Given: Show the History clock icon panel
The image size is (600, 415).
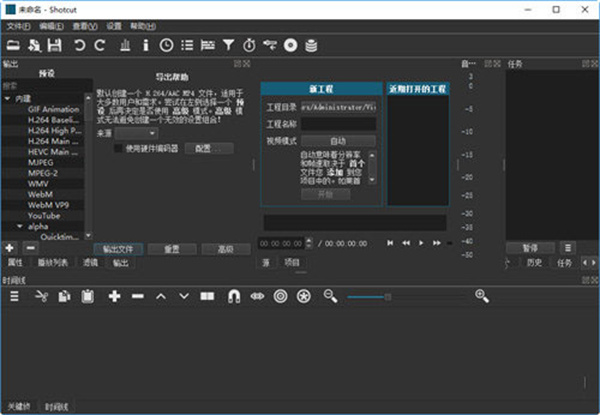Looking at the screenshot, I should (x=166, y=45).
